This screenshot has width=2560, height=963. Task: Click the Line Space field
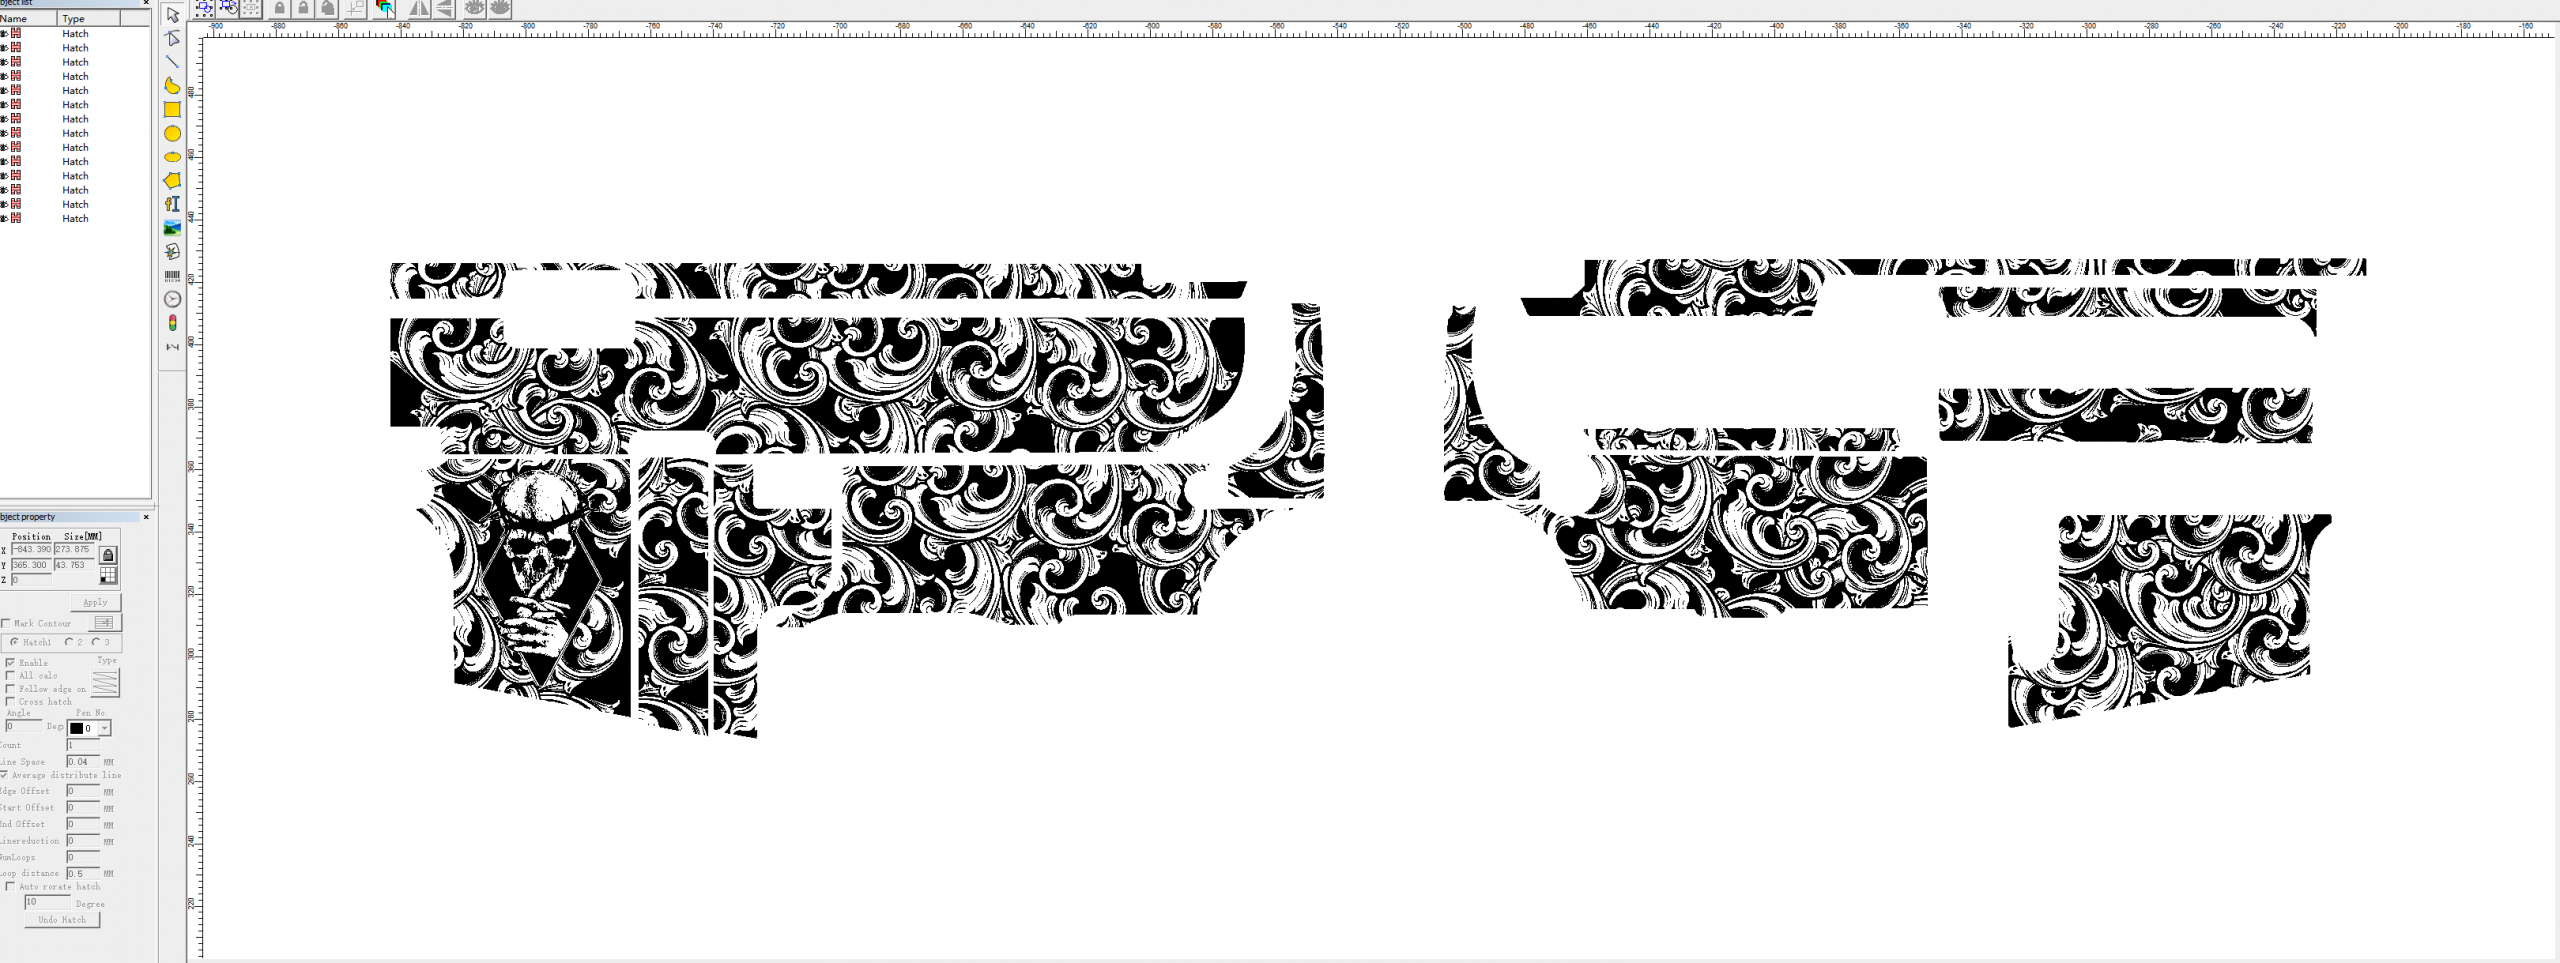pyautogui.click(x=82, y=762)
